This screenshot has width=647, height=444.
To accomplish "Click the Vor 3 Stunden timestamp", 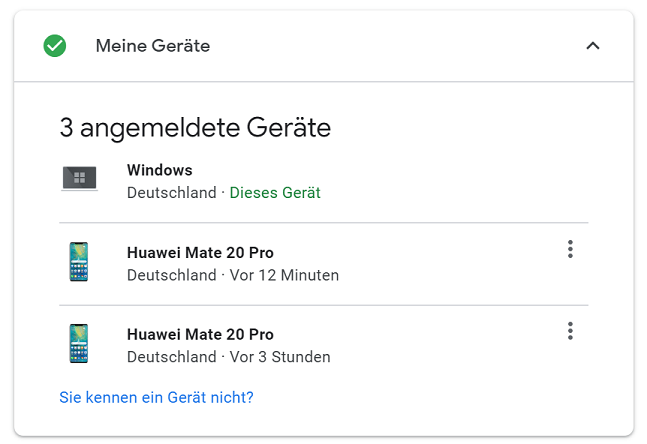I will [280, 357].
